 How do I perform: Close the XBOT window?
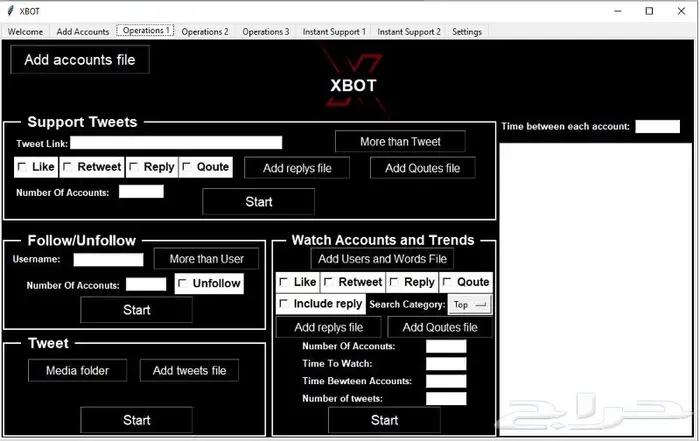click(x=681, y=11)
